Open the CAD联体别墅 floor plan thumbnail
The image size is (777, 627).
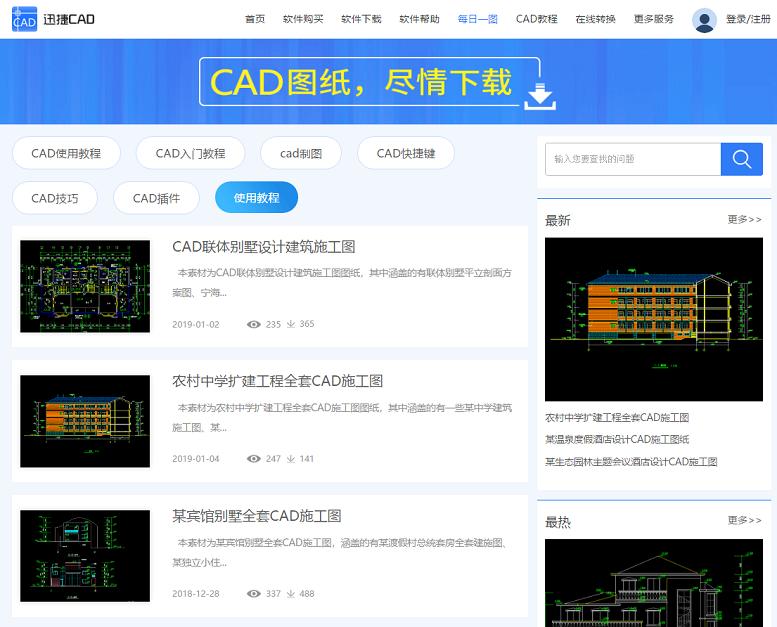pos(85,286)
